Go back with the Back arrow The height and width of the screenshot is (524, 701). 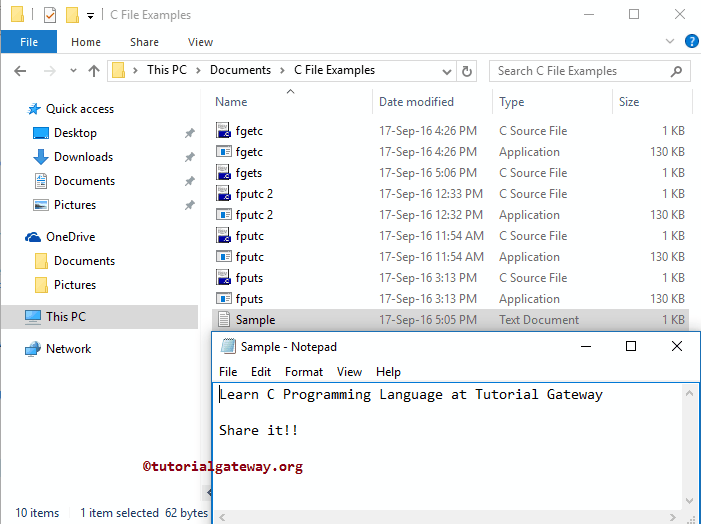coord(20,71)
